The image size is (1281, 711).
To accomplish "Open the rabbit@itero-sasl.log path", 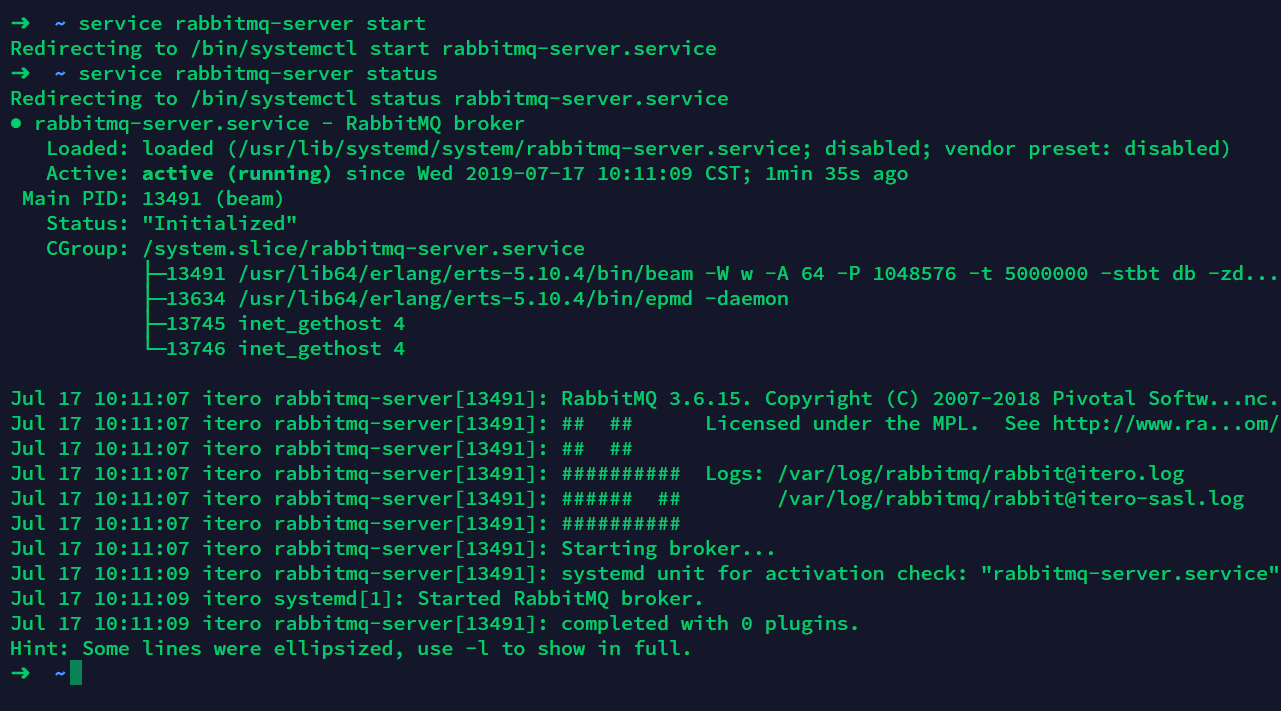I will 1011,499.
